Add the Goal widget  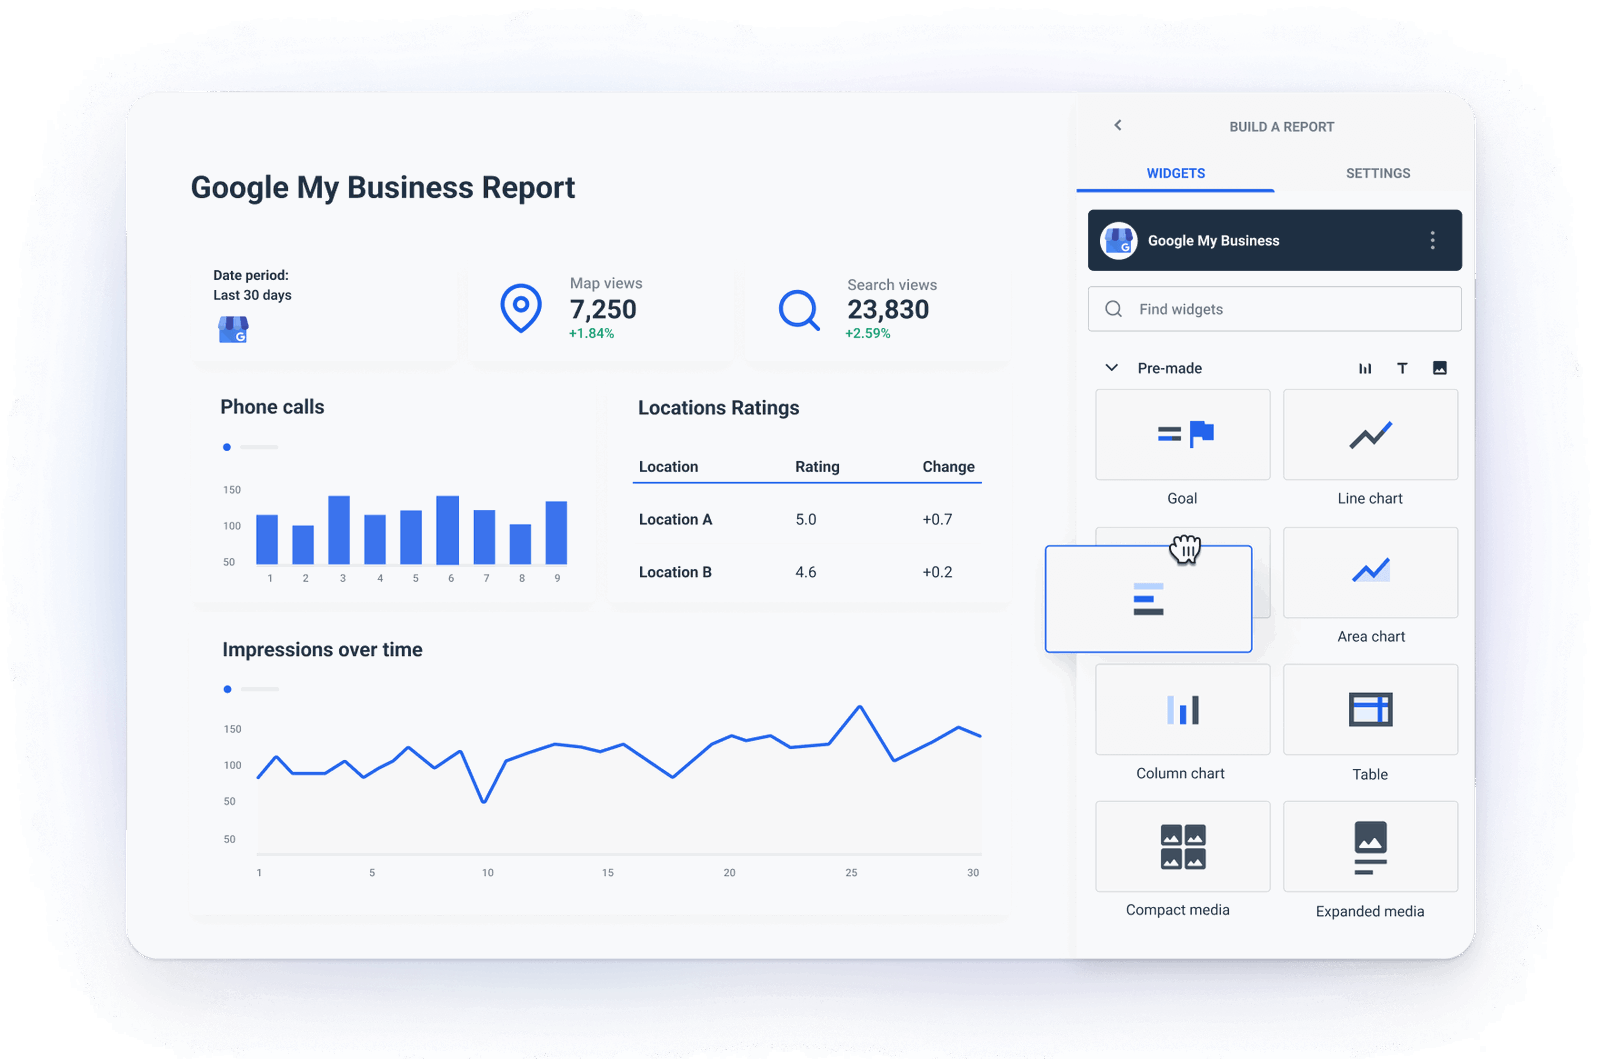[1182, 434]
